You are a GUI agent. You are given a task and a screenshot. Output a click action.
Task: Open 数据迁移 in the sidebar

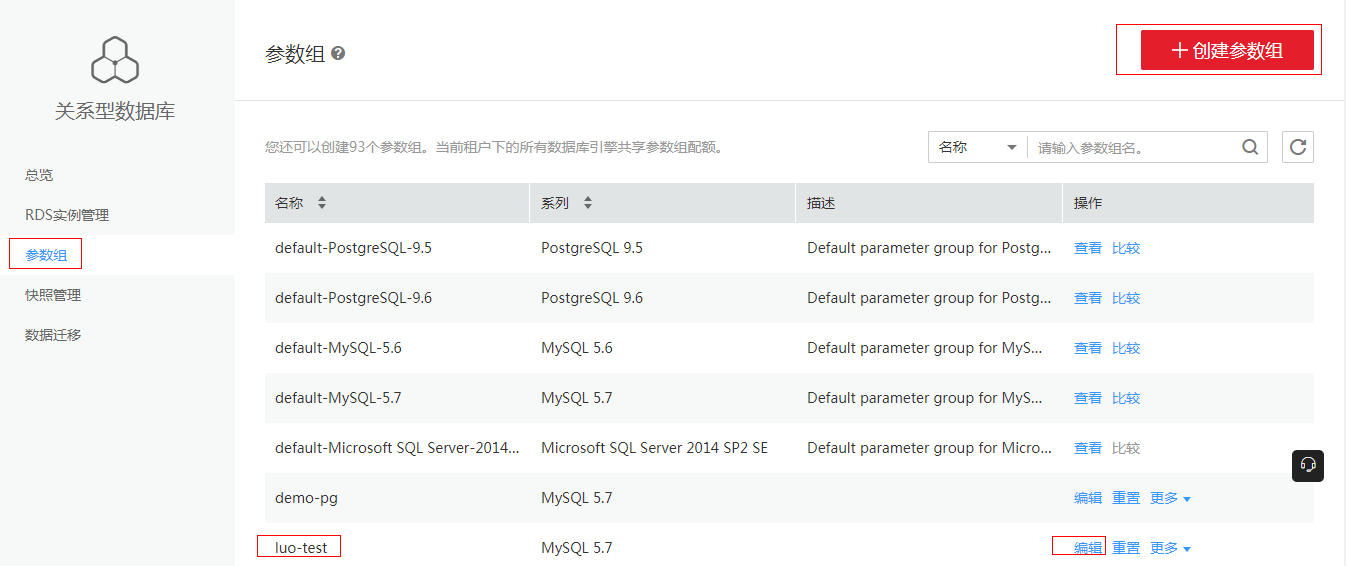pyautogui.click(x=53, y=335)
